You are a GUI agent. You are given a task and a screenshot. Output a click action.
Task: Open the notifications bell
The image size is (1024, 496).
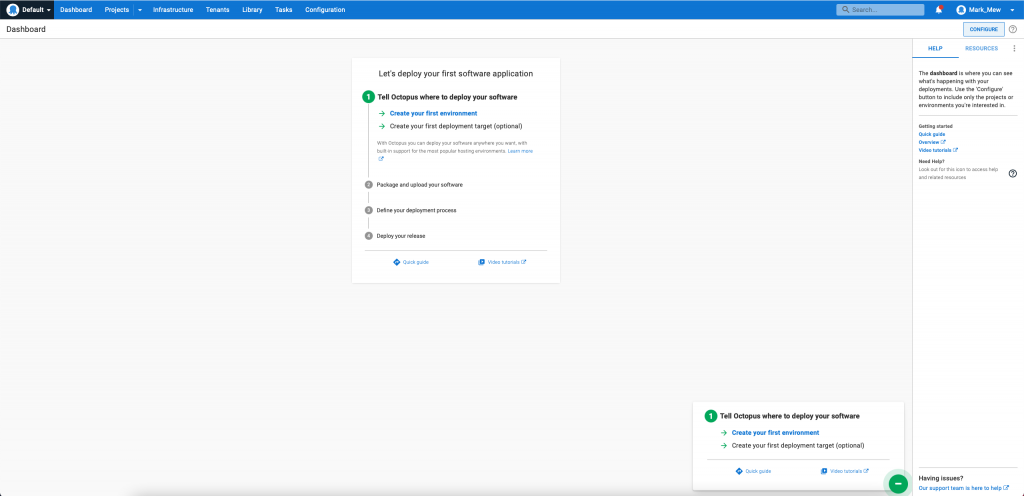(x=939, y=10)
